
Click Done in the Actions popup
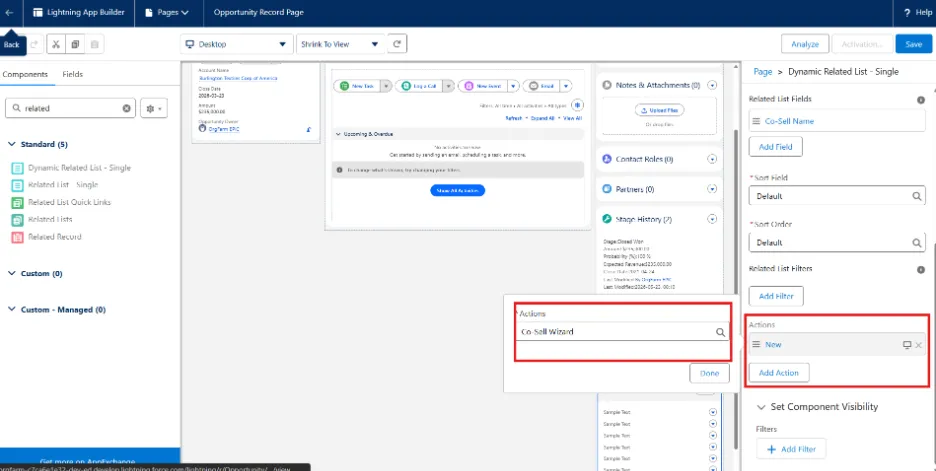coord(709,373)
